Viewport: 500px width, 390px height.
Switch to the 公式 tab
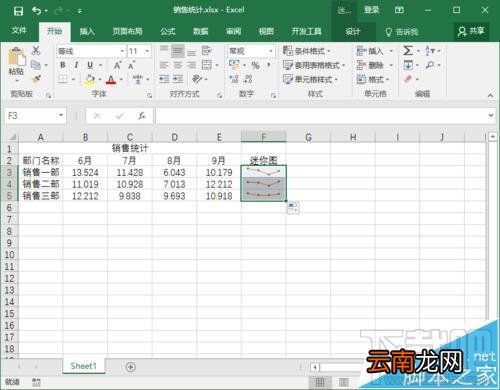coord(168,31)
